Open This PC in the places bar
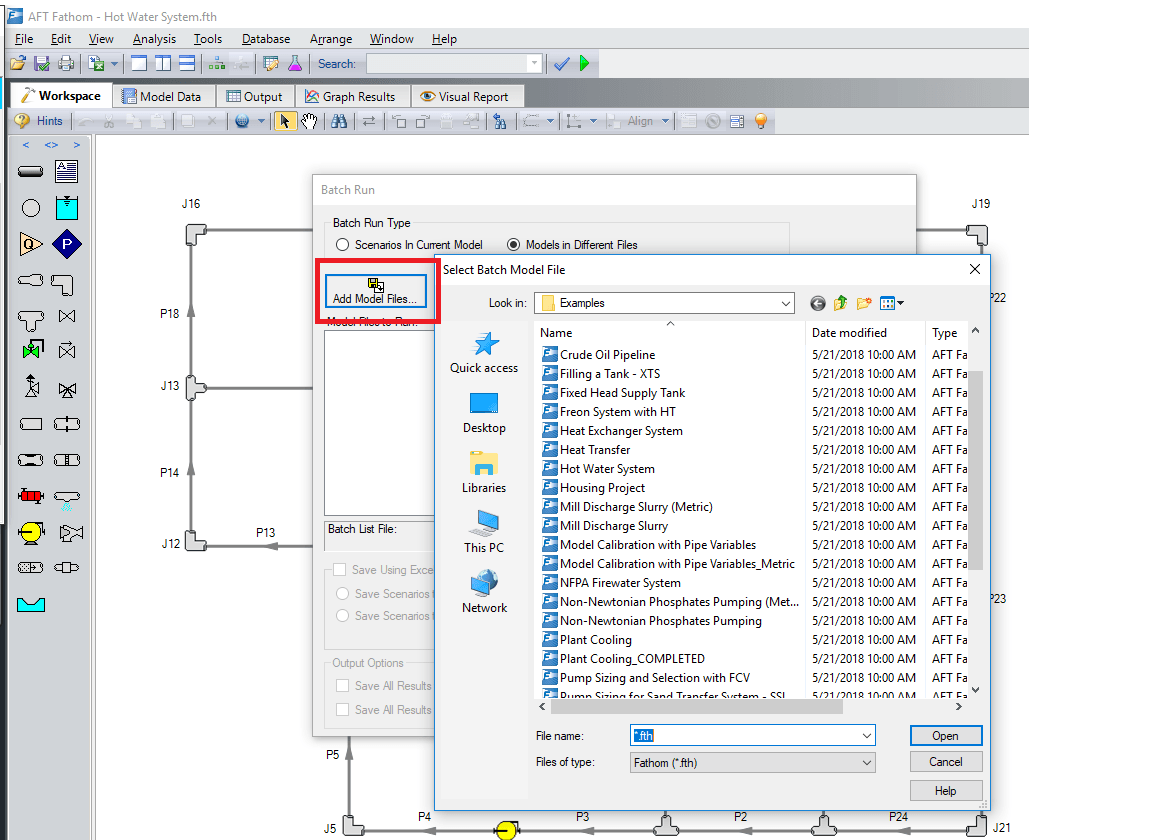Image resolution: width=1150 pixels, height=840 pixels. (x=484, y=531)
